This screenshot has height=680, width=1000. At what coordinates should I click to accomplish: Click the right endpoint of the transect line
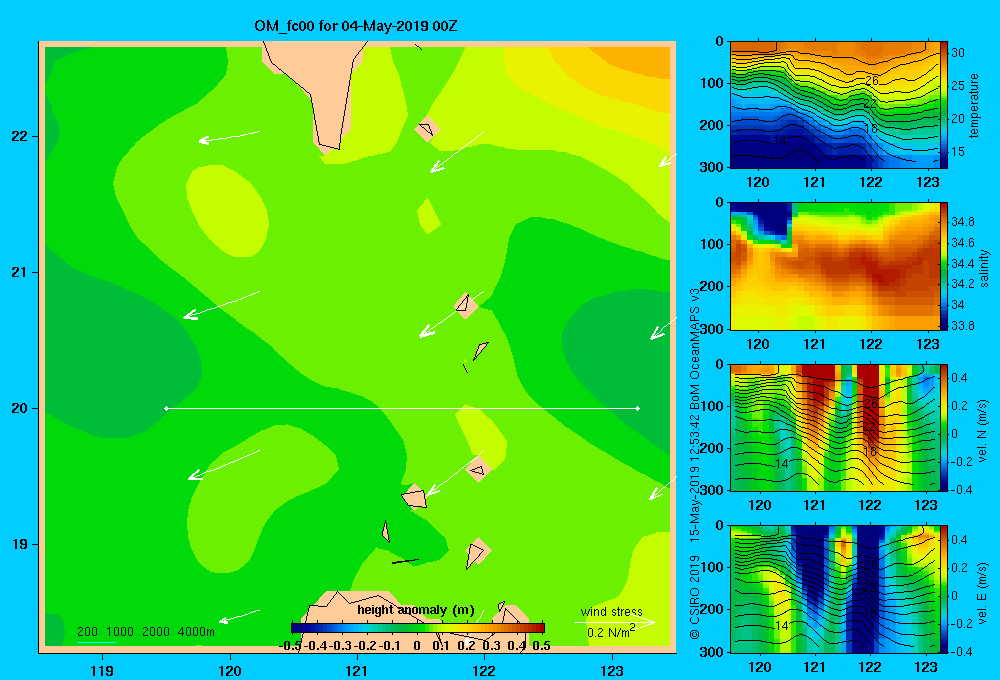click(x=638, y=408)
